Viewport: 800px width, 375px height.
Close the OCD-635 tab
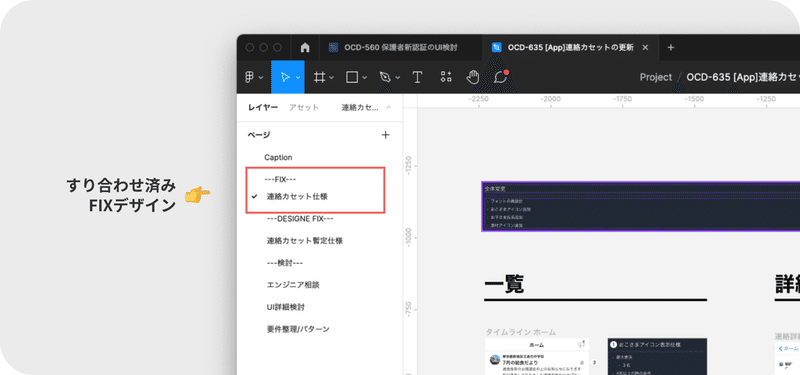click(645, 47)
